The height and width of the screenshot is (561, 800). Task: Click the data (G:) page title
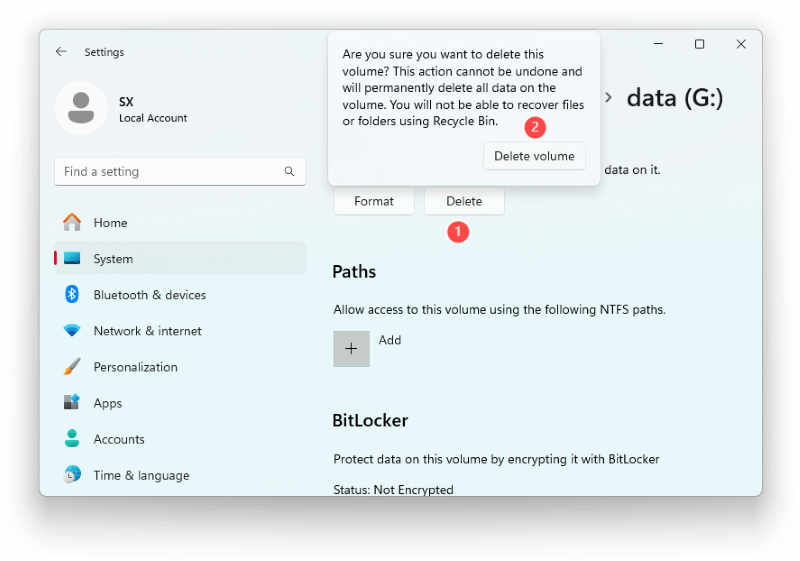(674, 97)
